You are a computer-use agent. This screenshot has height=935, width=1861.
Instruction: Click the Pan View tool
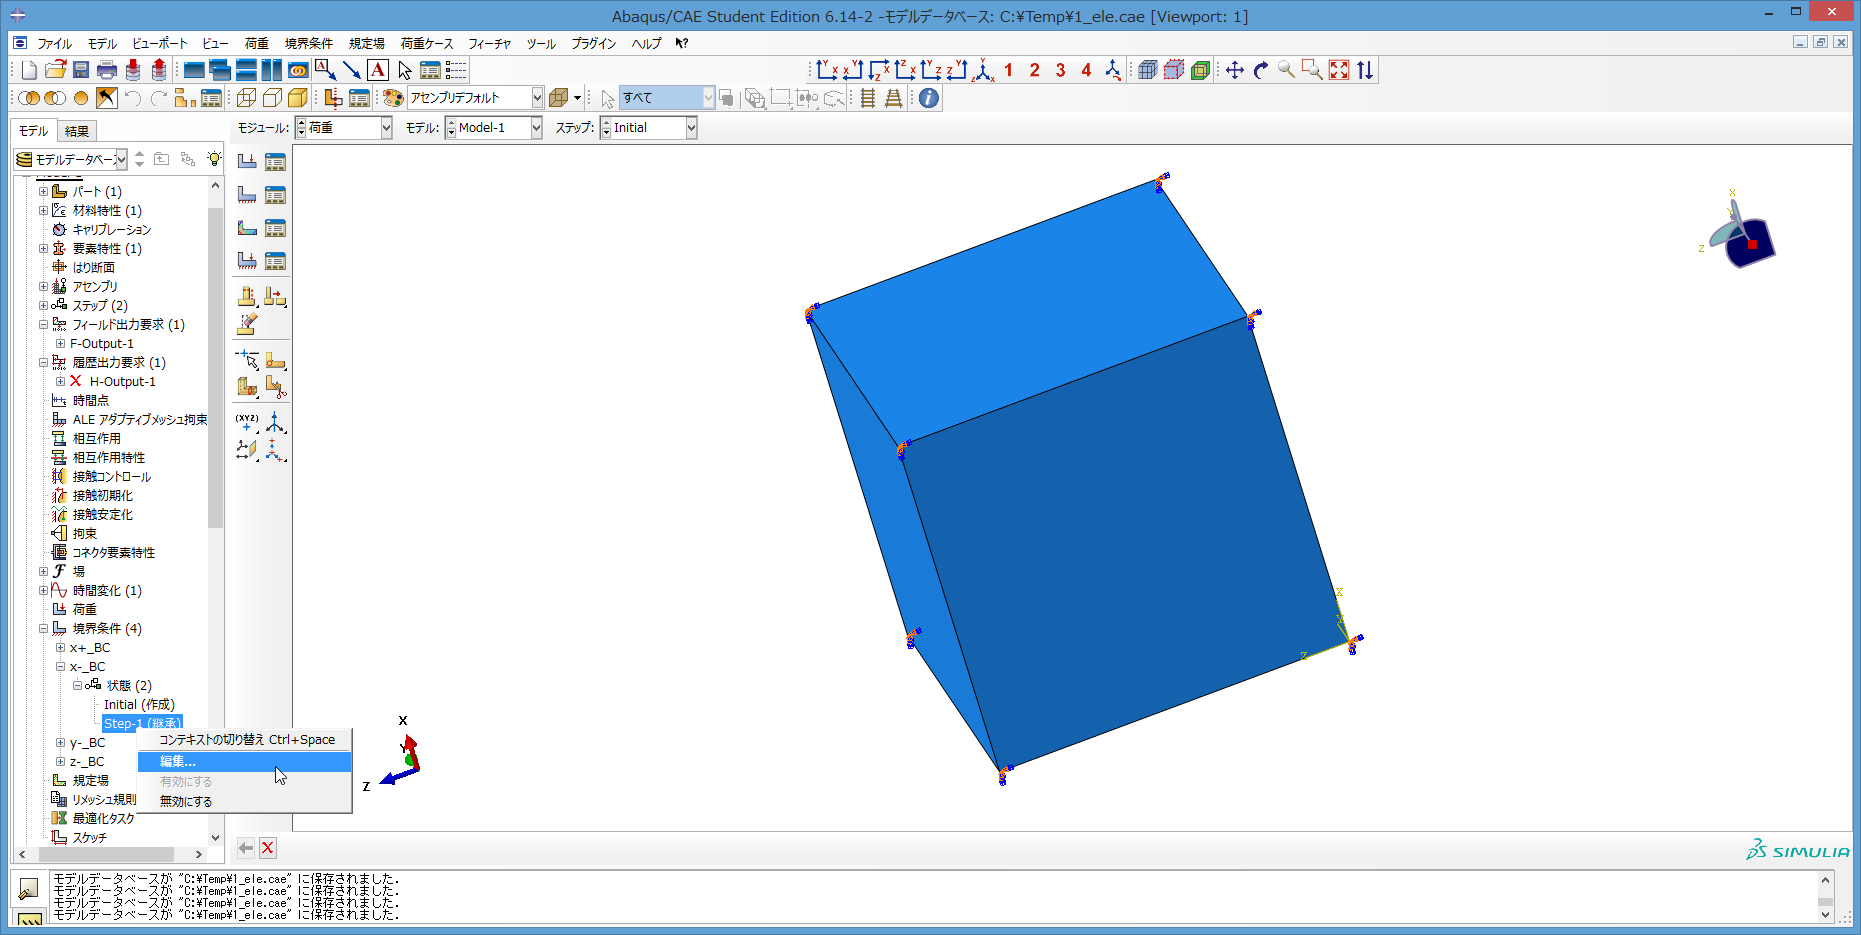pyautogui.click(x=1234, y=70)
